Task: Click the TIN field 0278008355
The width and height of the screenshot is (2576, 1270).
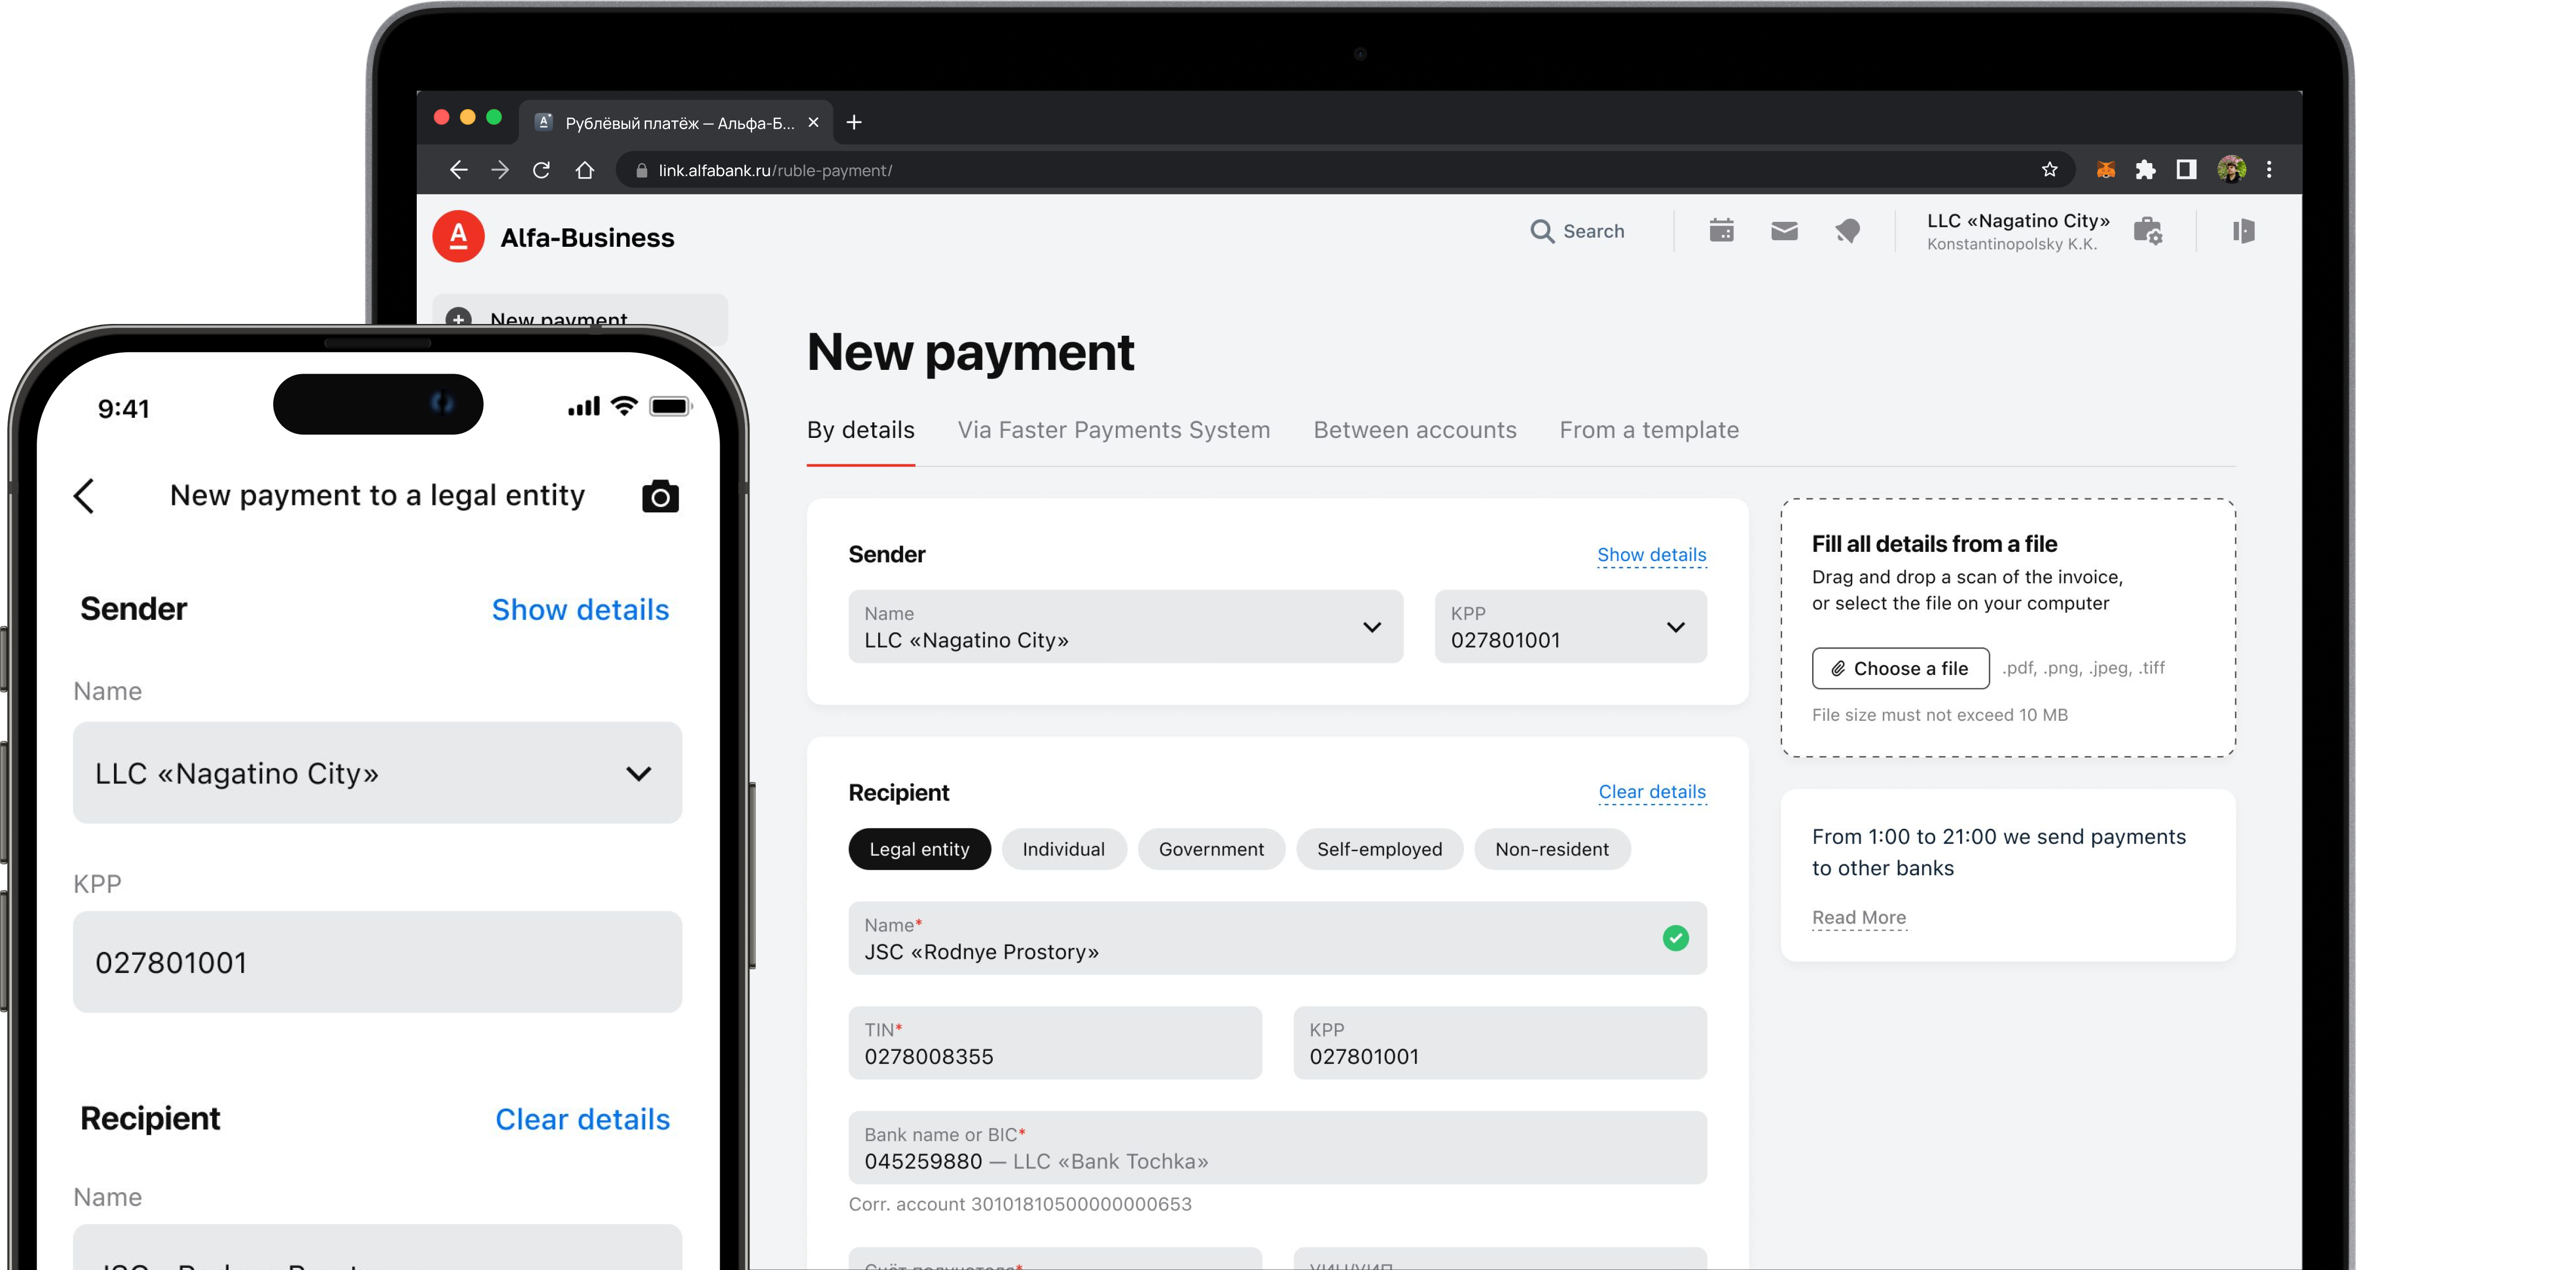Action: pos(1054,1043)
